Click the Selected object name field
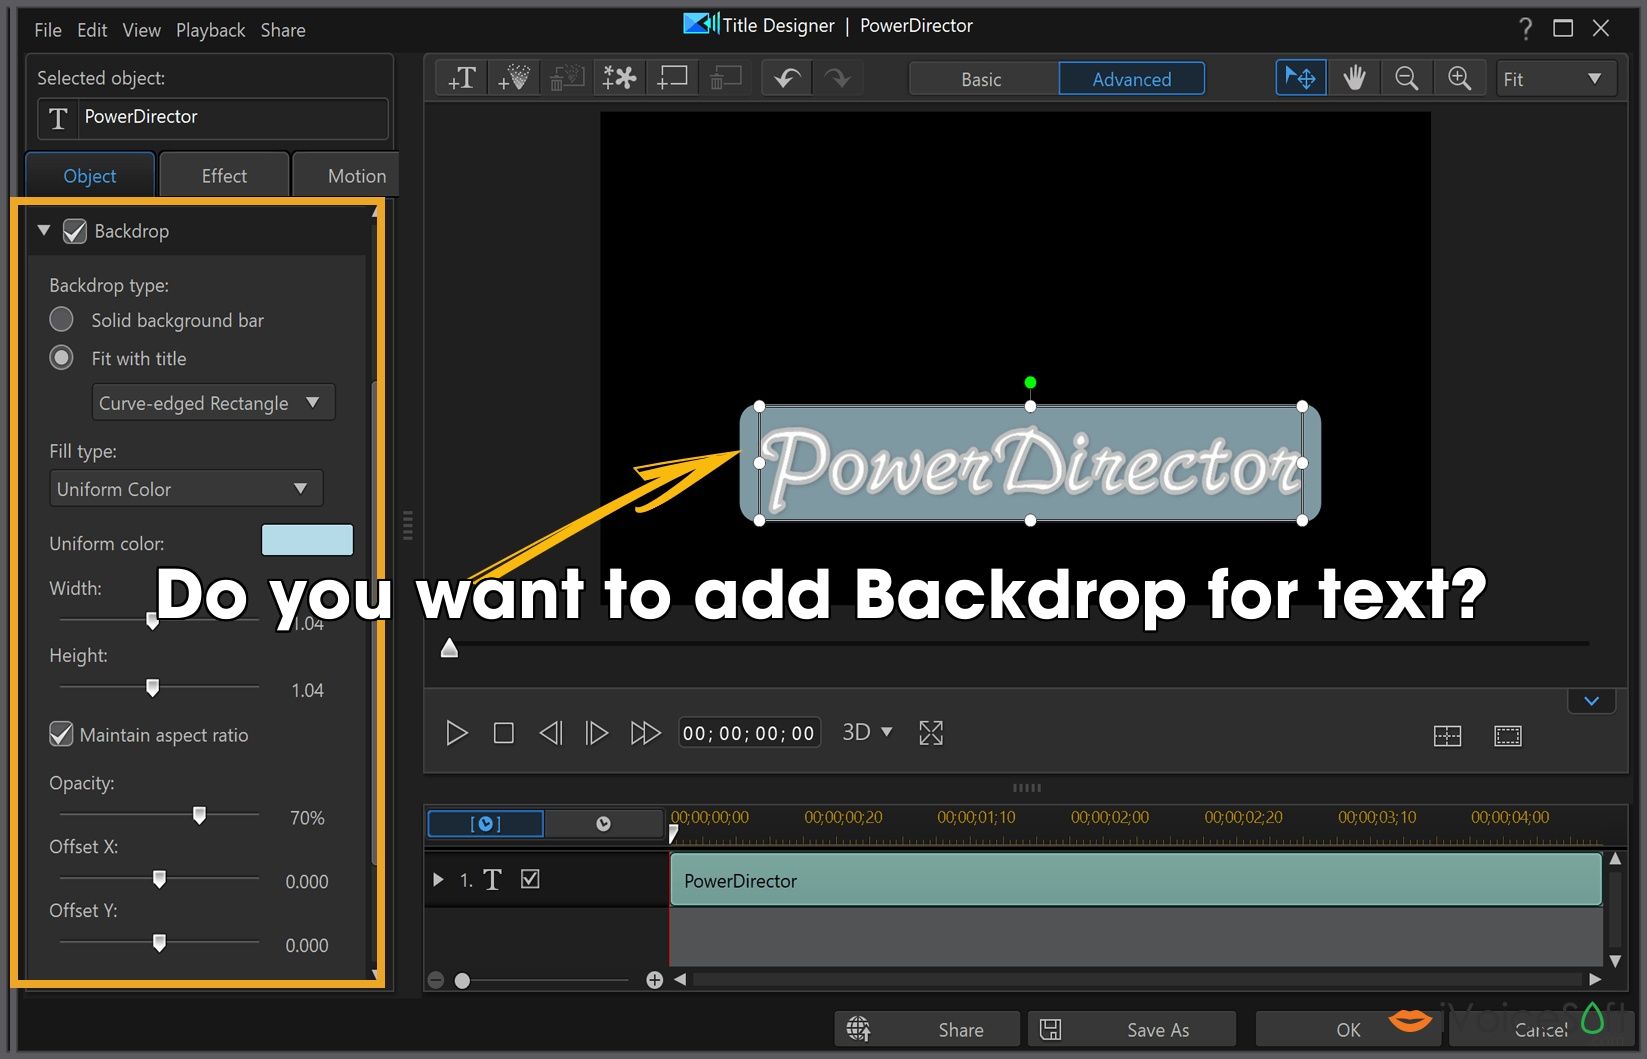Viewport: 1647px width, 1059px height. point(213,118)
